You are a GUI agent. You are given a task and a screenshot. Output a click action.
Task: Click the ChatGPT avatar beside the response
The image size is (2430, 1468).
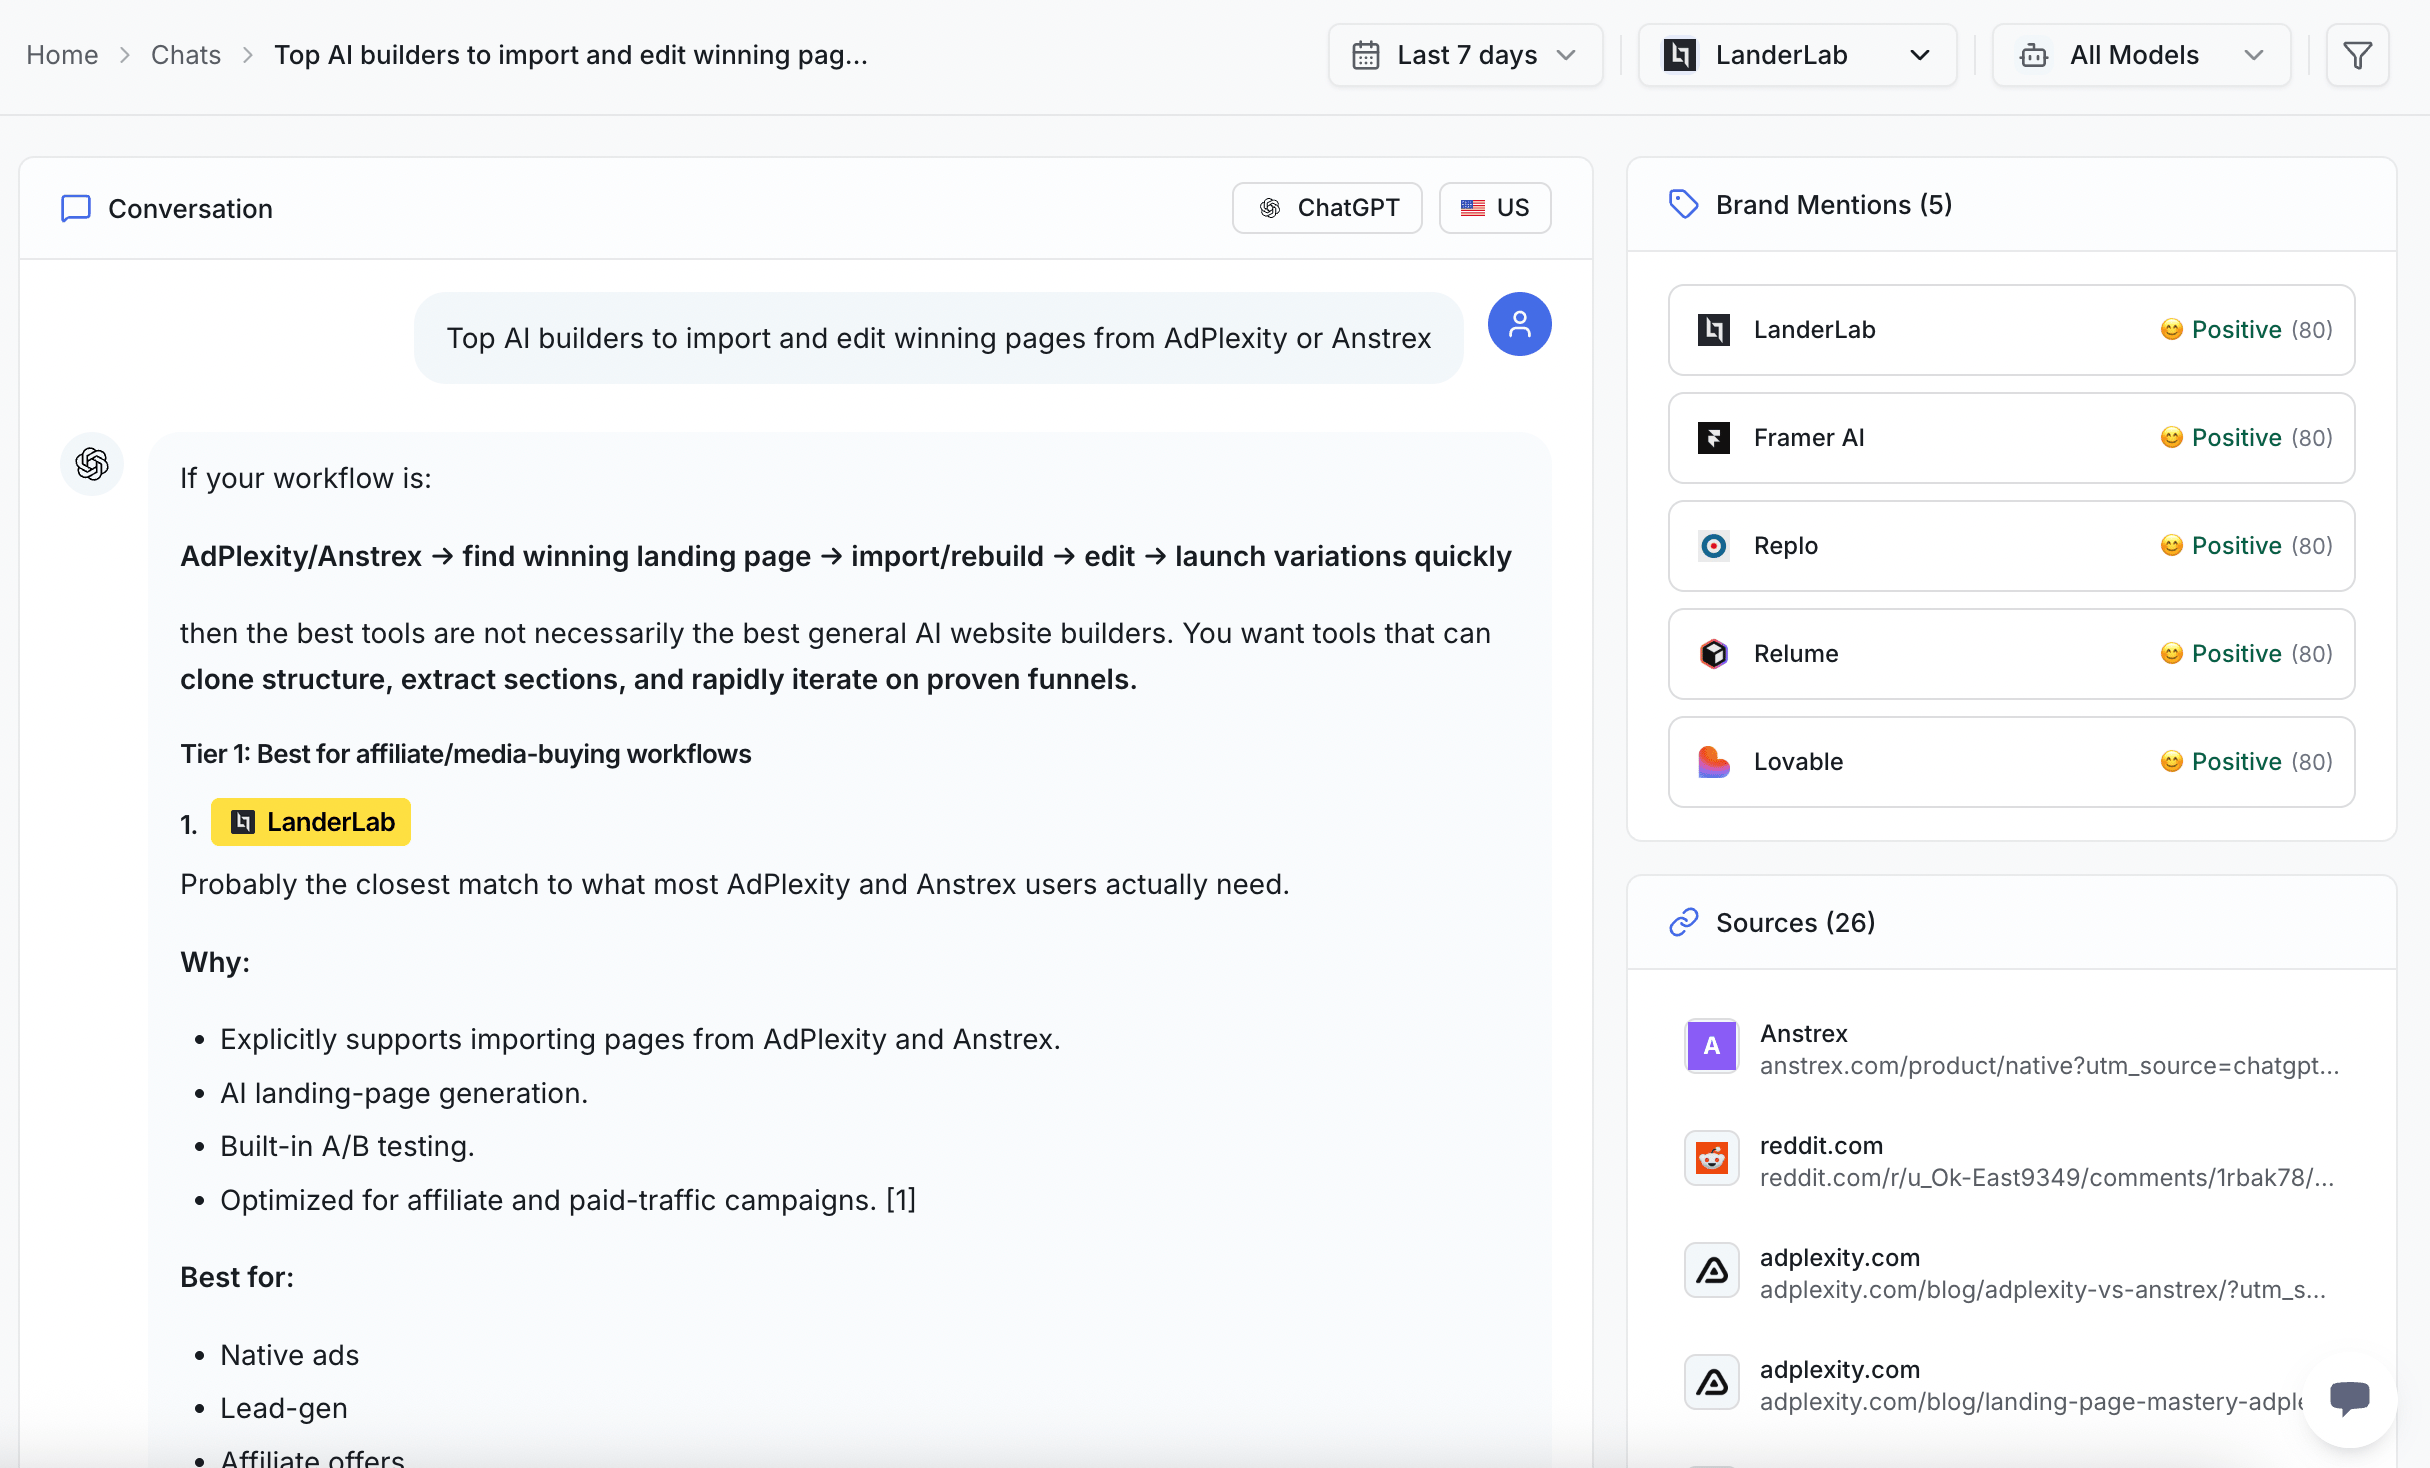coord(92,464)
